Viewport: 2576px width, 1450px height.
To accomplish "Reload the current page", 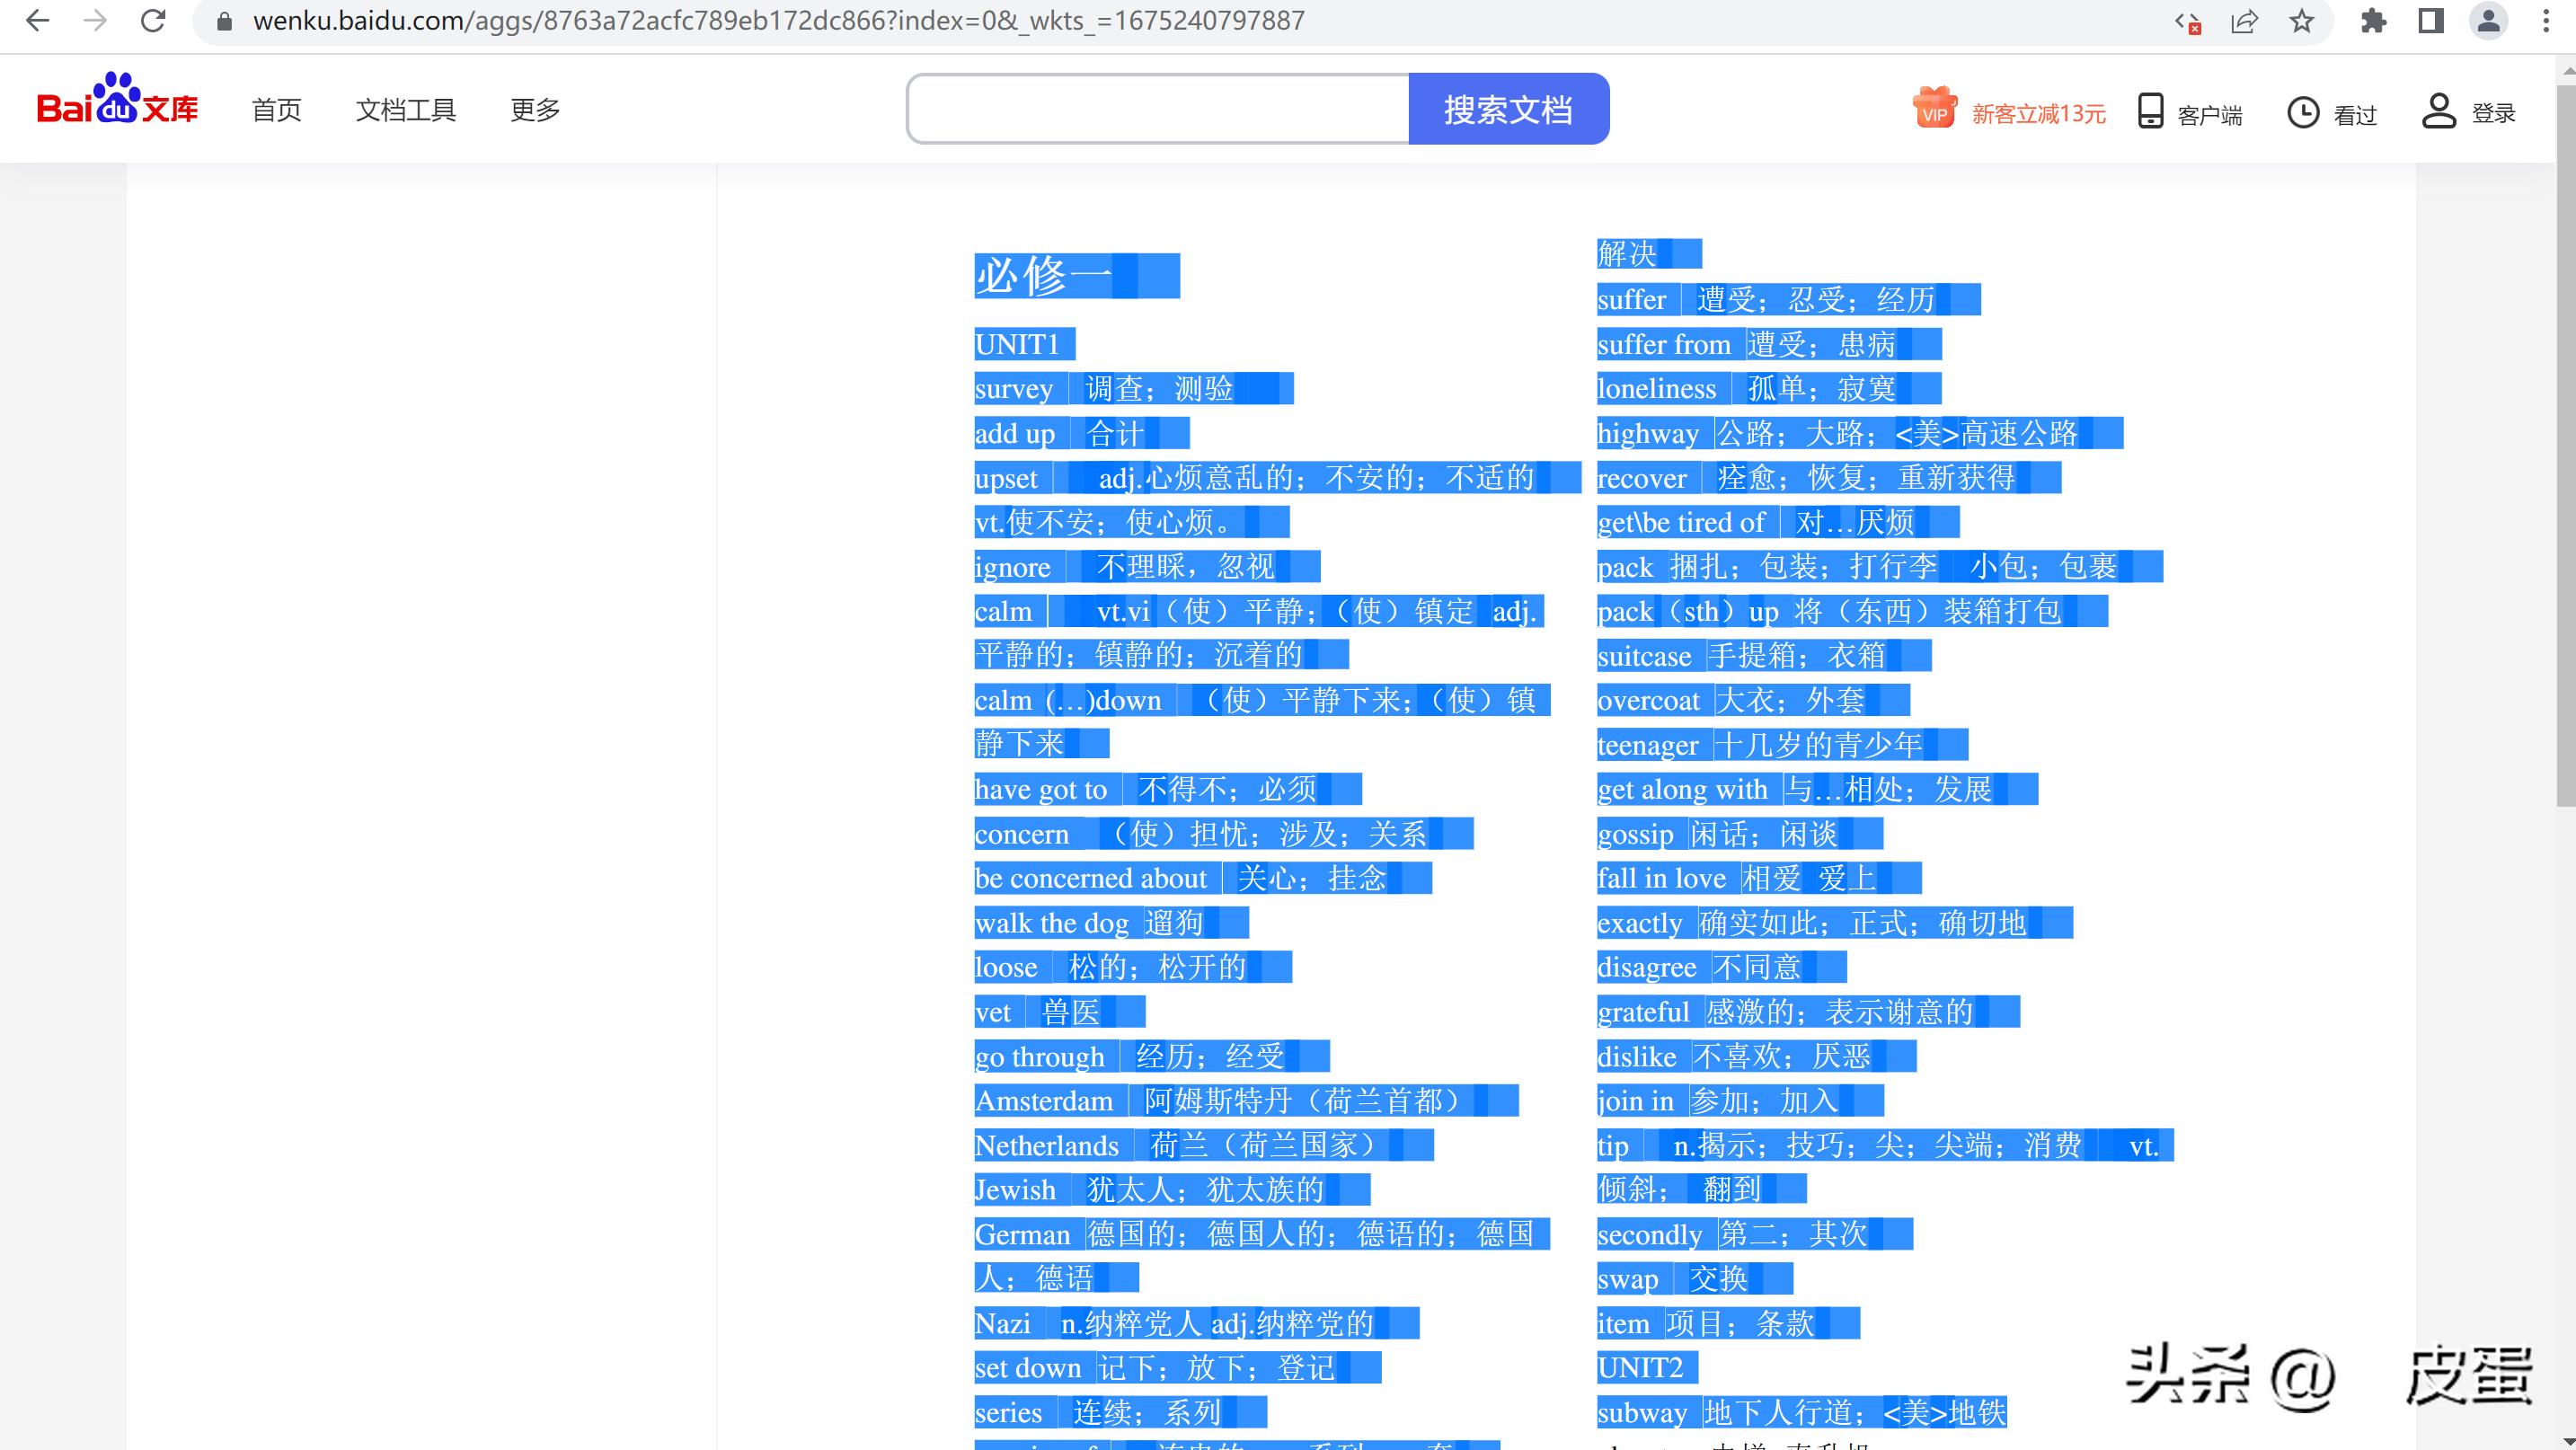I will (153, 21).
